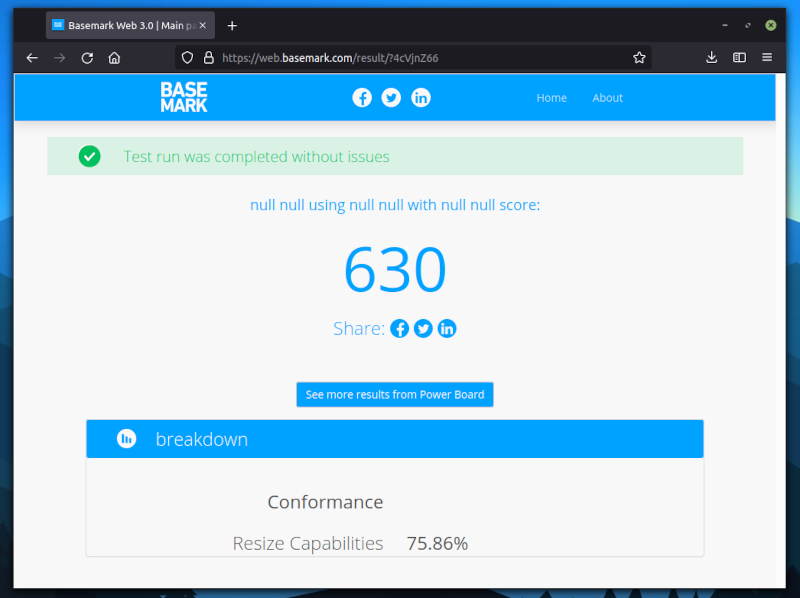Screen dimensions: 800x598
Task: Click the Conformance heading
Action: tap(326, 502)
